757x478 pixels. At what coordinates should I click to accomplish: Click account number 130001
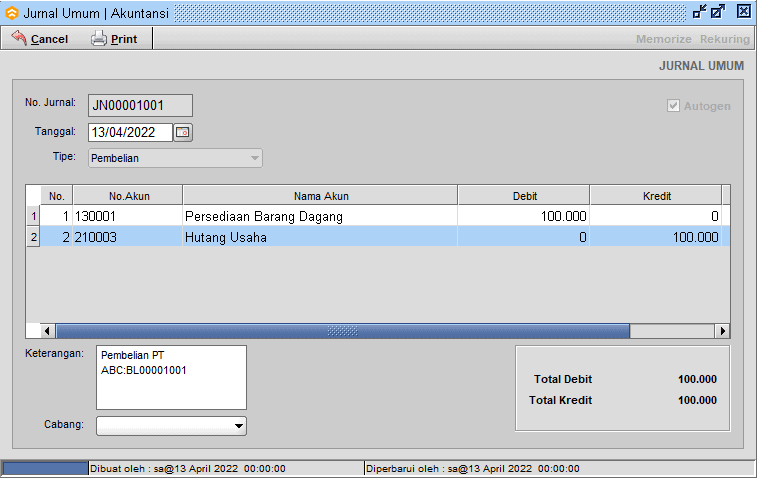127,216
